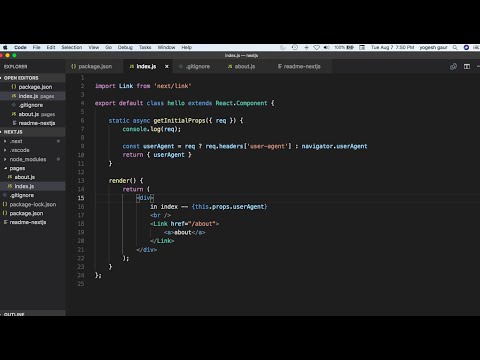Open the Code application menu
Viewport: 480px width, 360px height.
[x=20, y=48]
